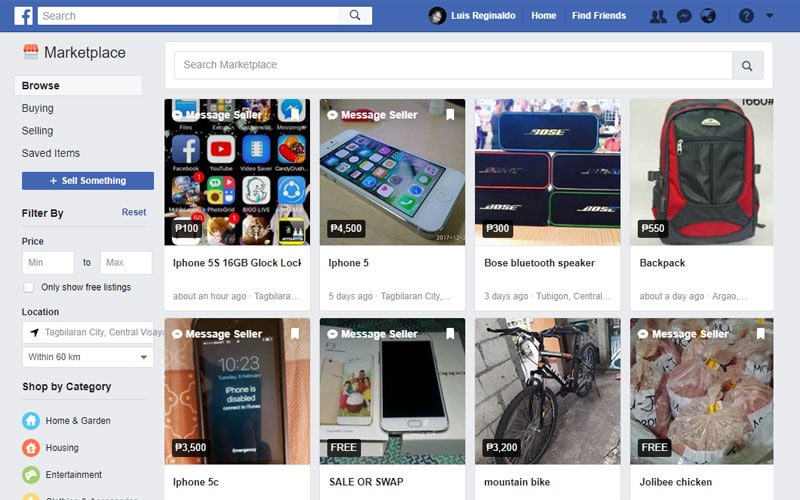
Task: Open the notifications globe icon
Action: point(708,16)
